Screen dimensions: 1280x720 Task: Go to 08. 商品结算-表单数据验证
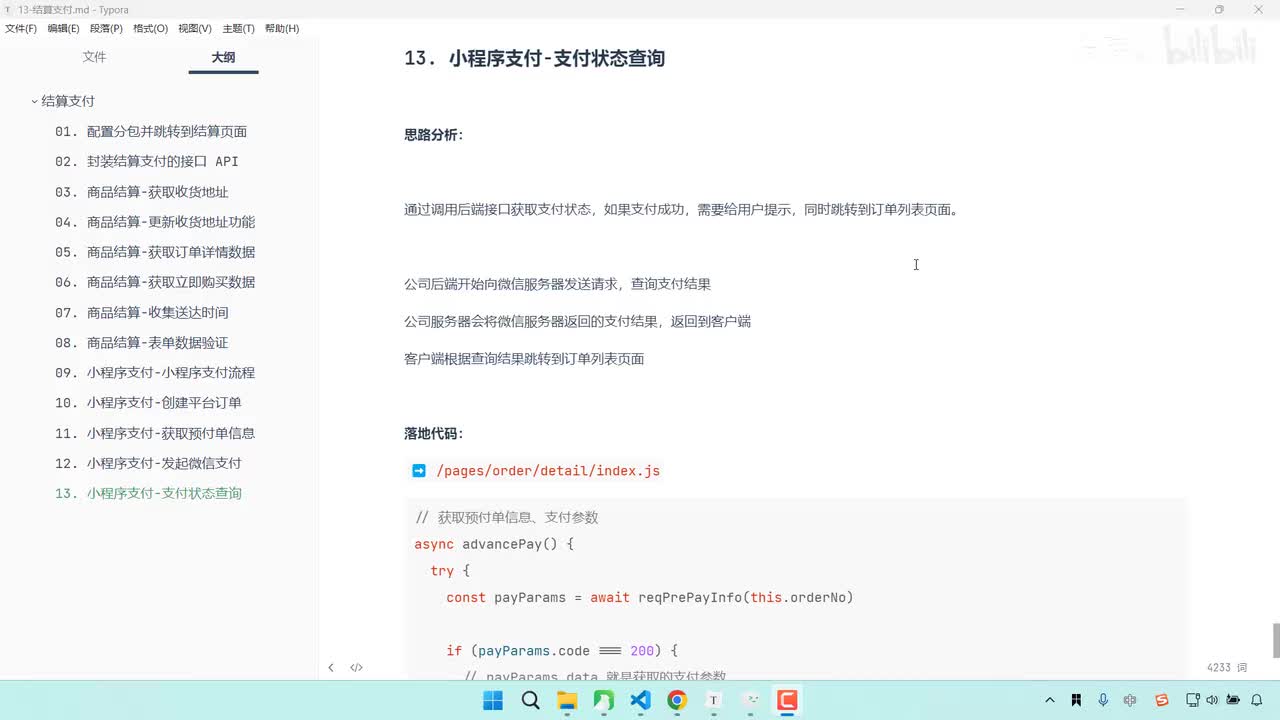click(142, 342)
